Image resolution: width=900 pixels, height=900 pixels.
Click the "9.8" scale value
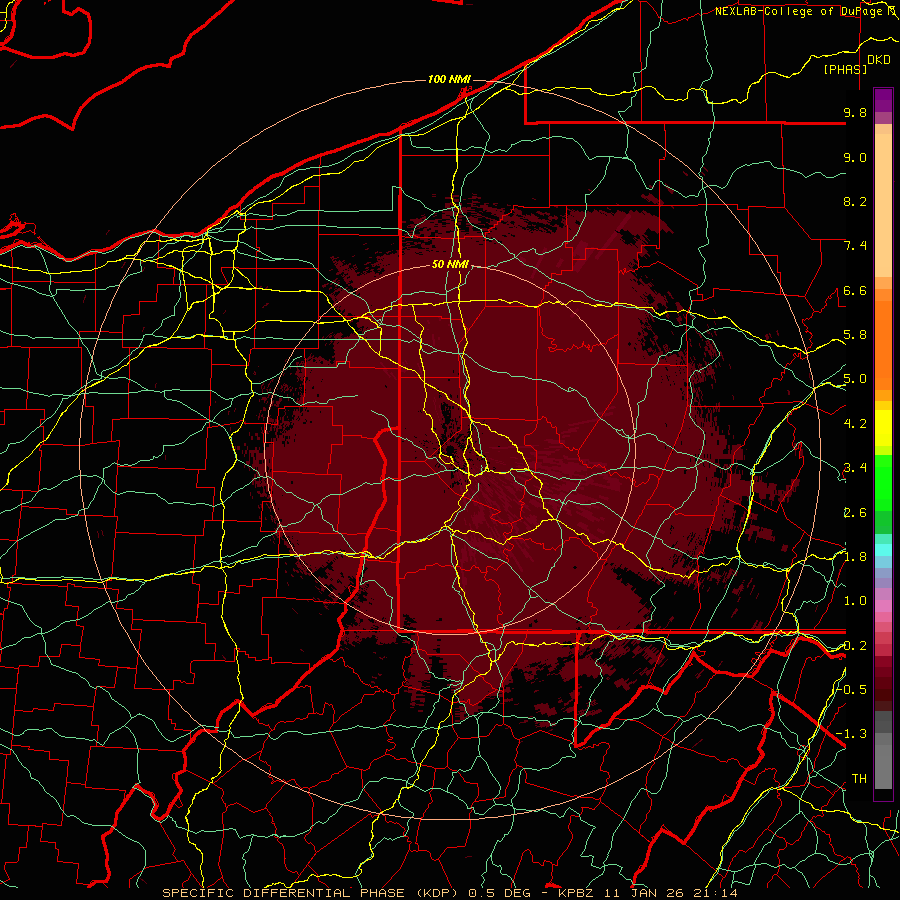tap(855, 112)
